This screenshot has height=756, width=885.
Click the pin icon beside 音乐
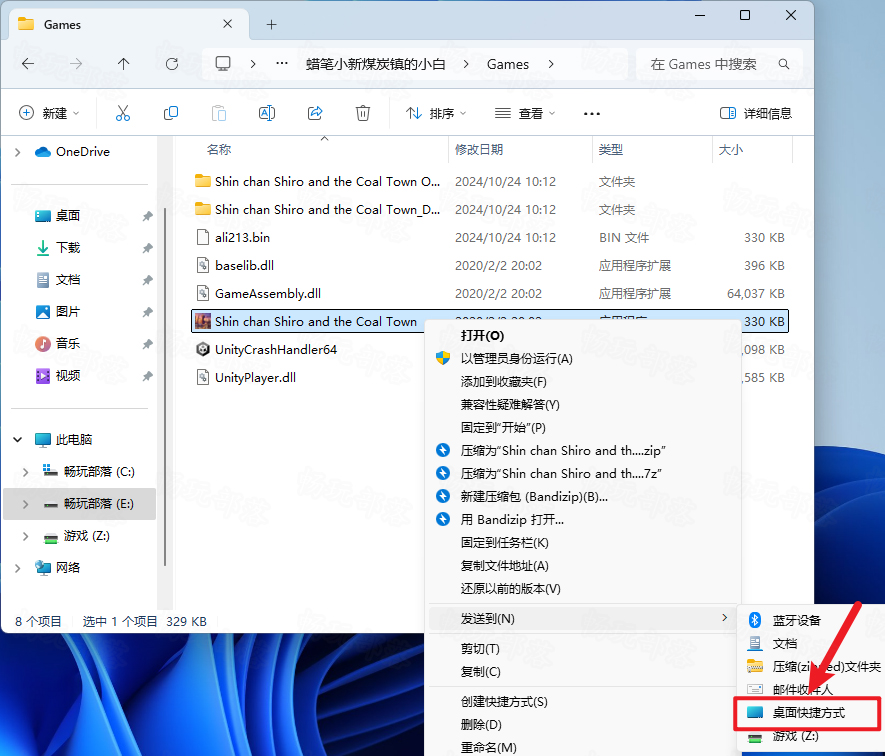[147, 344]
